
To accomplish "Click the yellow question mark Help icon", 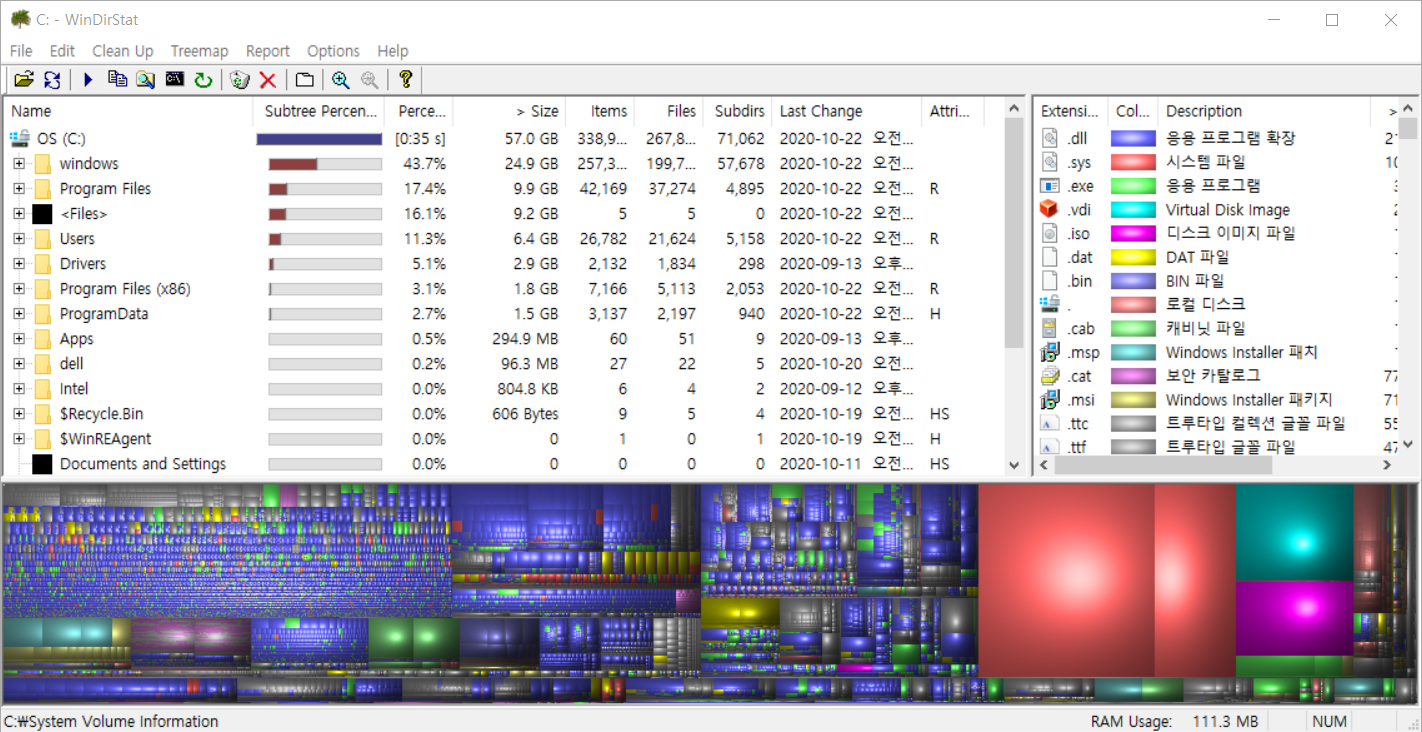I will [x=405, y=80].
